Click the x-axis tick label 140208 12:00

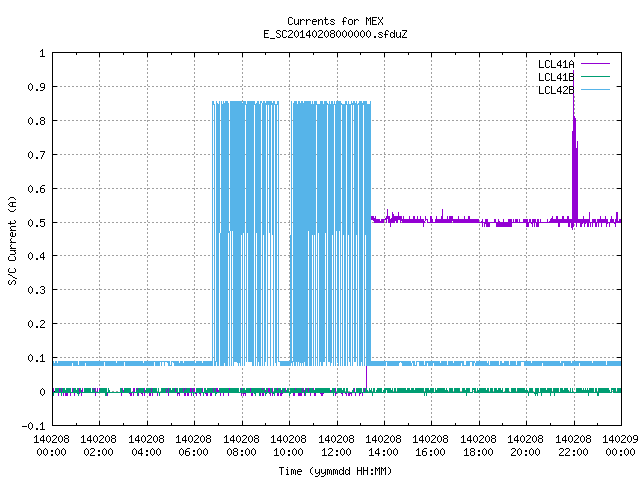tap(336, 446)
